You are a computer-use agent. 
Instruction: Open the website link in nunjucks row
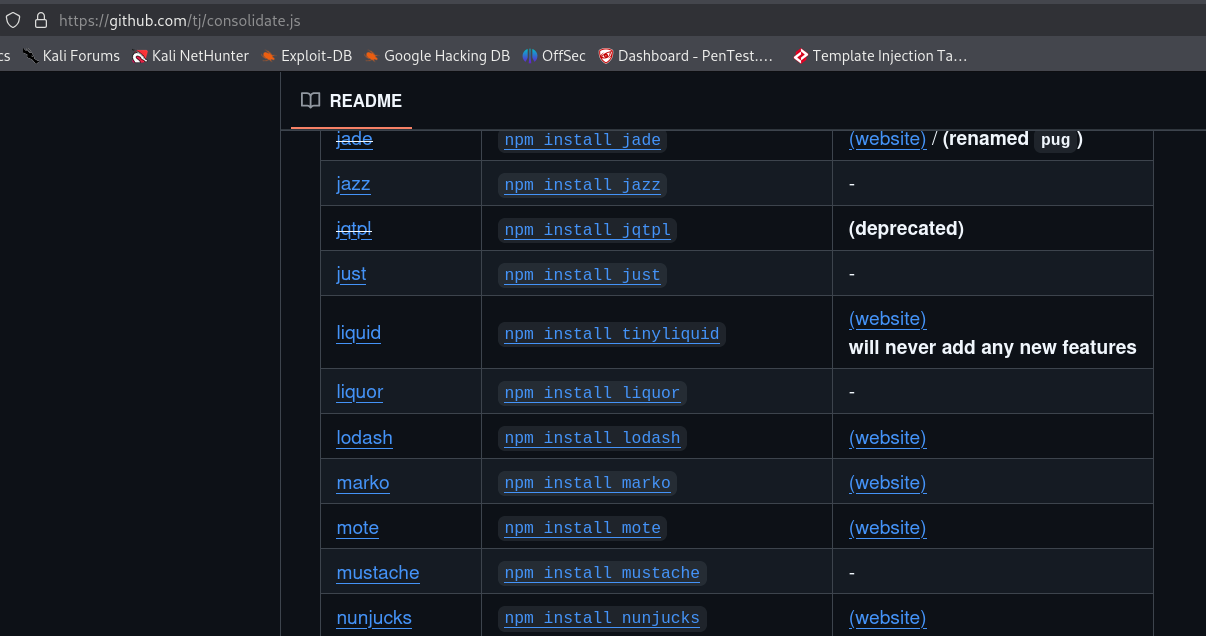click(x=887, y=618)
